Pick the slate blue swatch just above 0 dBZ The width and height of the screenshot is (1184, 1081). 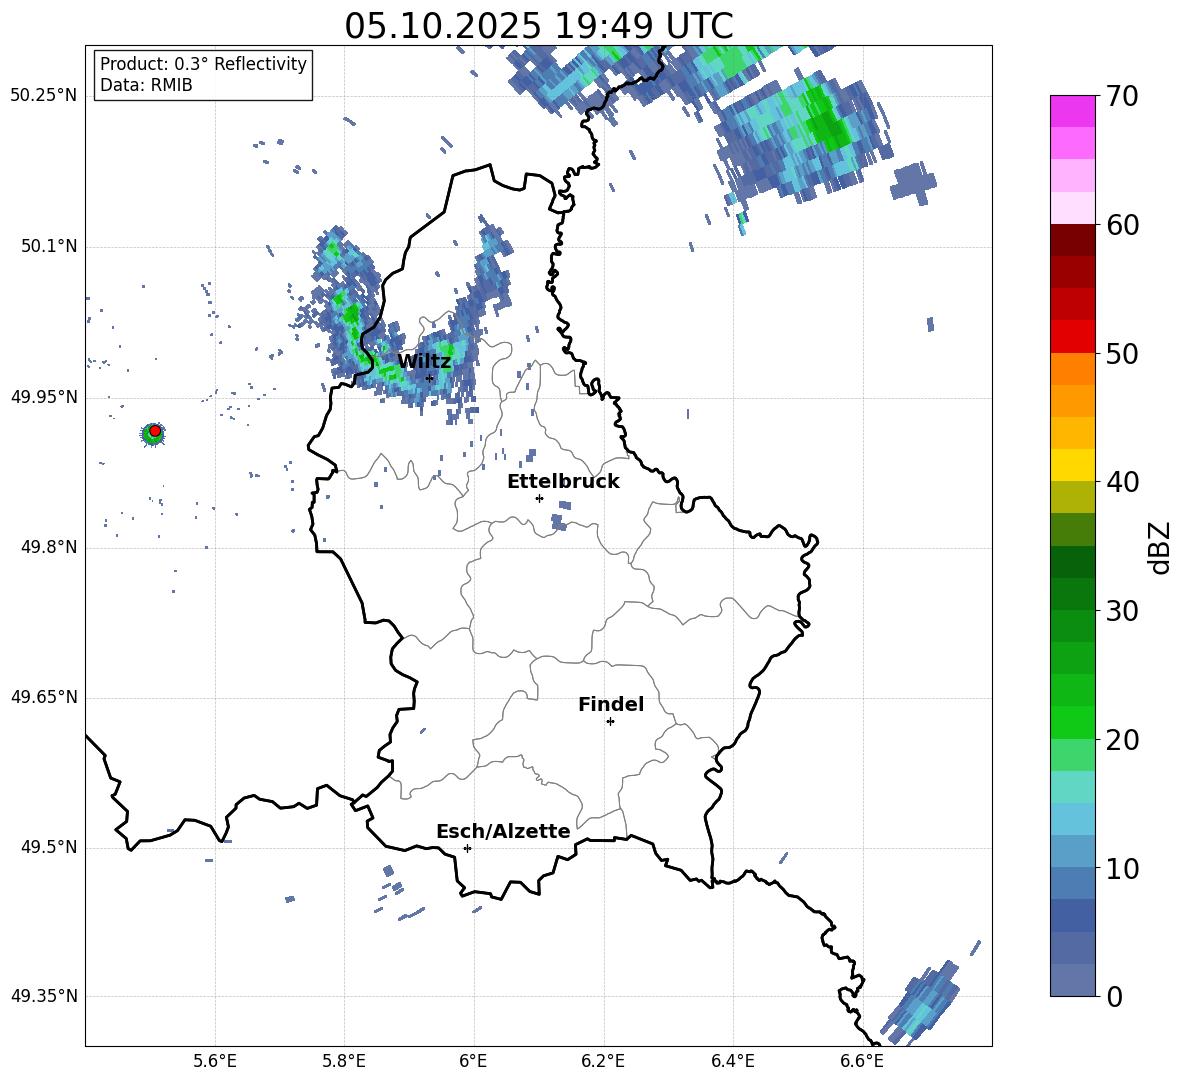(1072, 980)
